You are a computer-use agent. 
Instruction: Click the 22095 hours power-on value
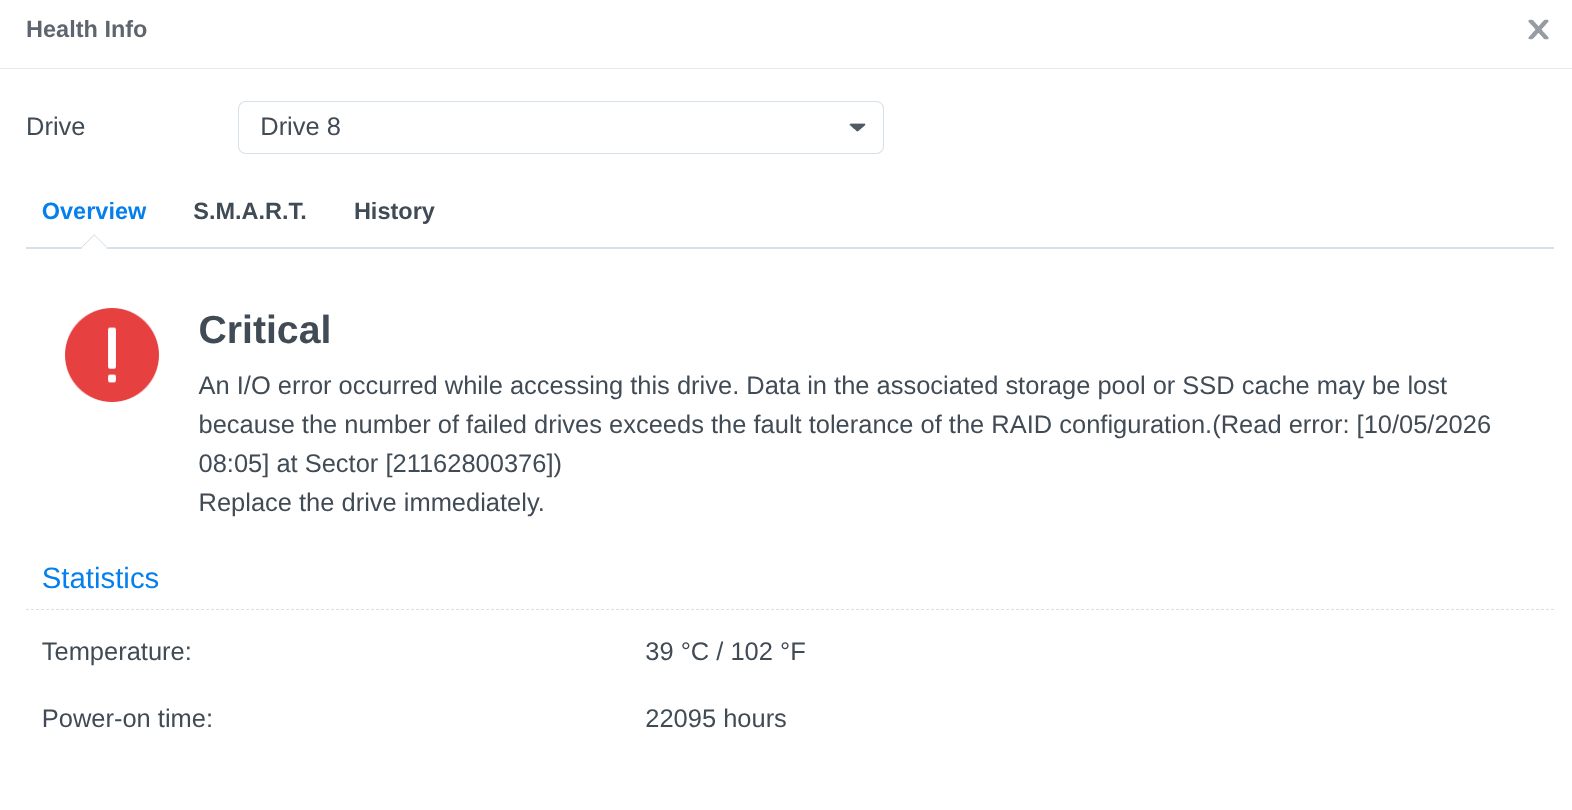[x=716, y=719]
